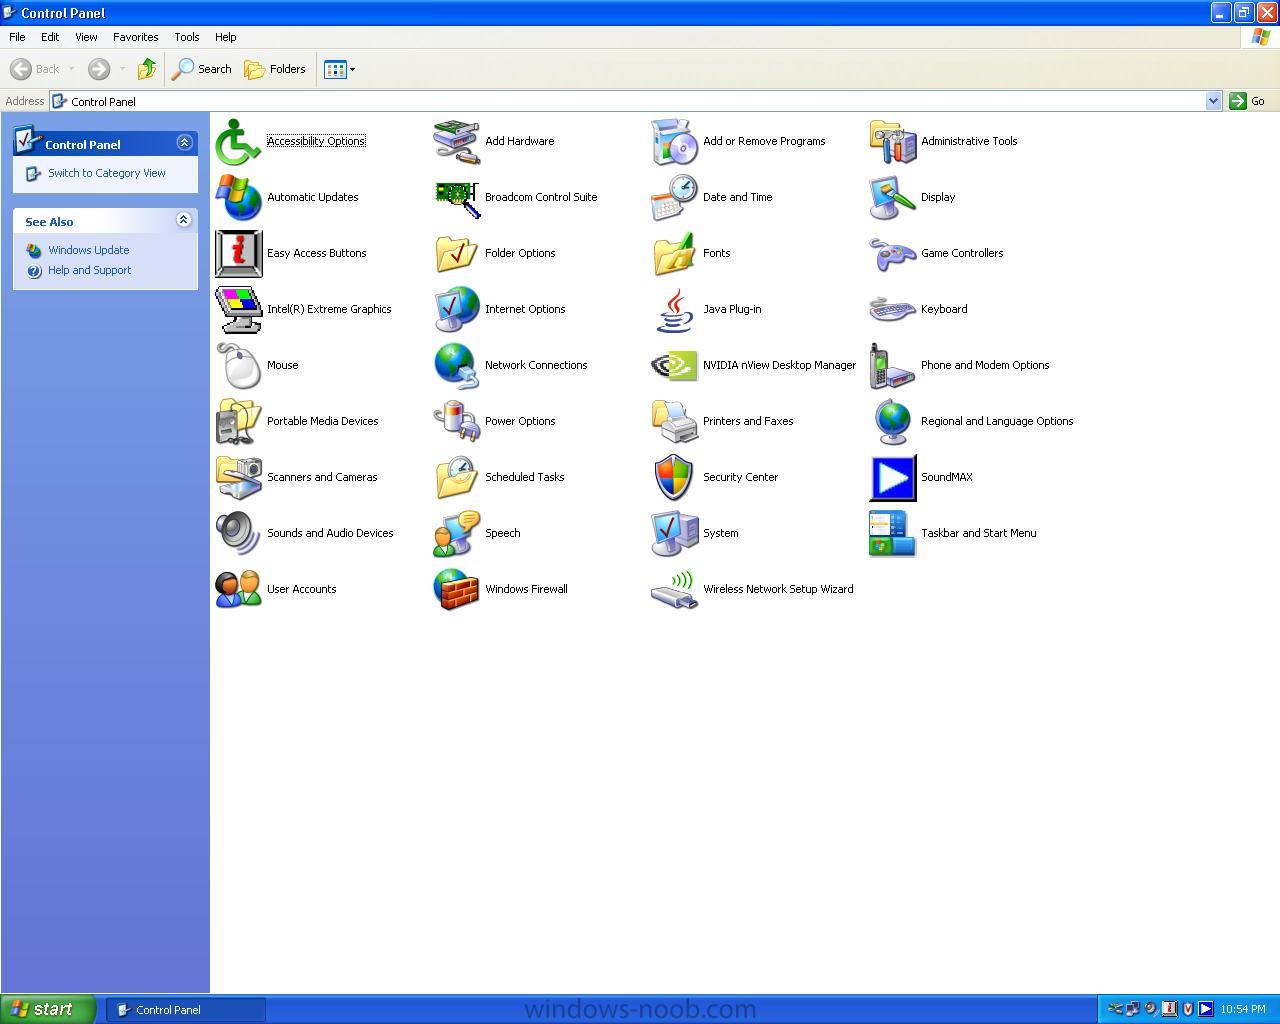Open the SoundMAX icon

[x=892, y=477]
